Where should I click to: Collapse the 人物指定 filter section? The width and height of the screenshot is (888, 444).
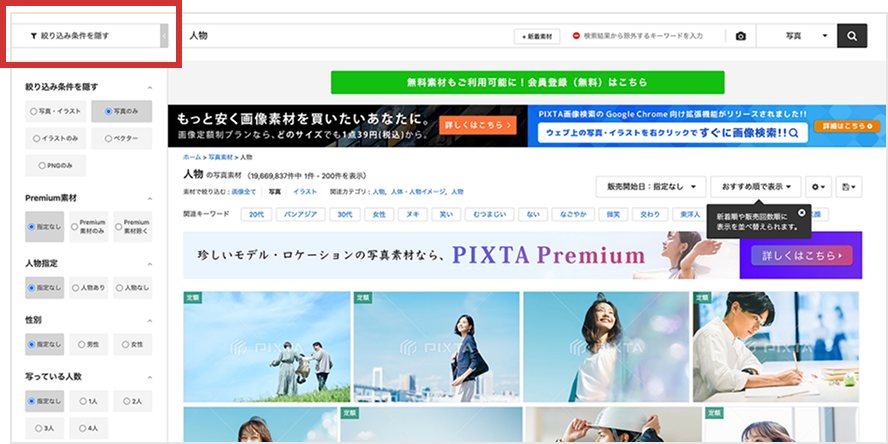pyautogui.click(x=150, y=264)
